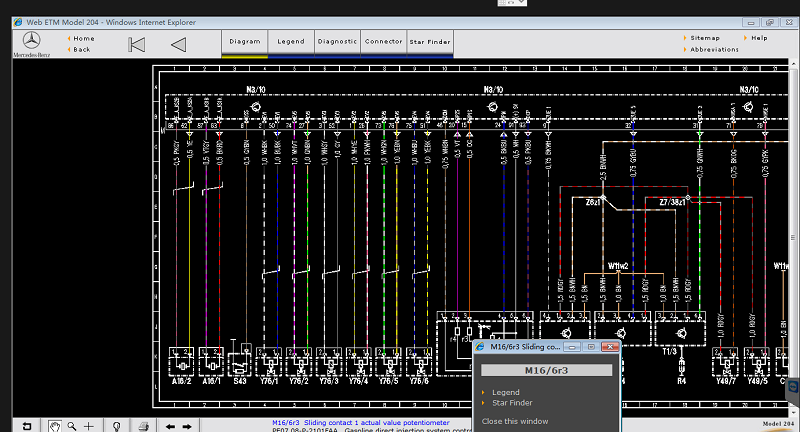Click the Internet Explorer icon in title bar
The height and width of the screenshot is (432, 800).
pos(18,22)
